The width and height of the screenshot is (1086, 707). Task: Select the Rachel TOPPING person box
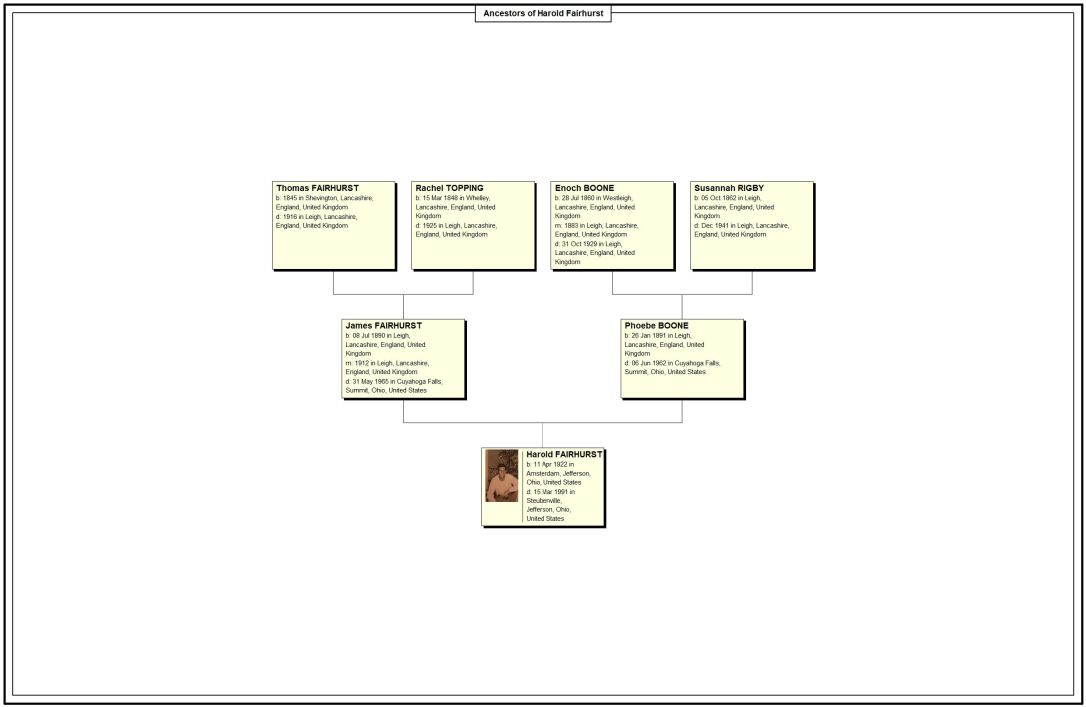tap(472, 223)
